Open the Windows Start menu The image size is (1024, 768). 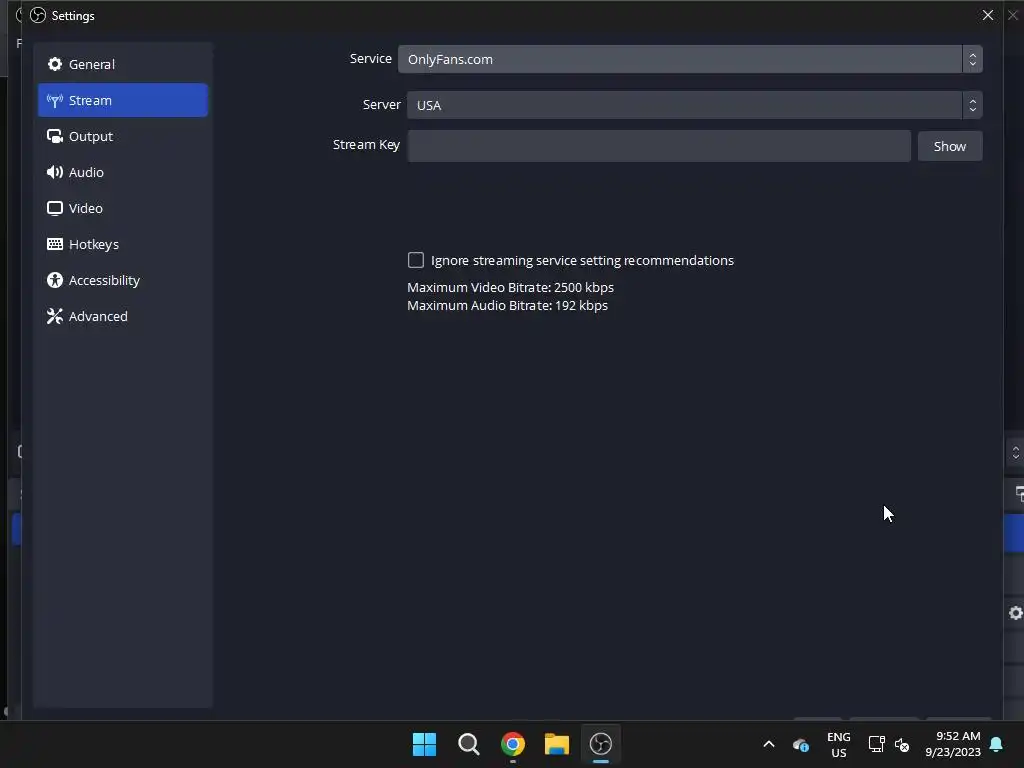[x=424, y=744]
